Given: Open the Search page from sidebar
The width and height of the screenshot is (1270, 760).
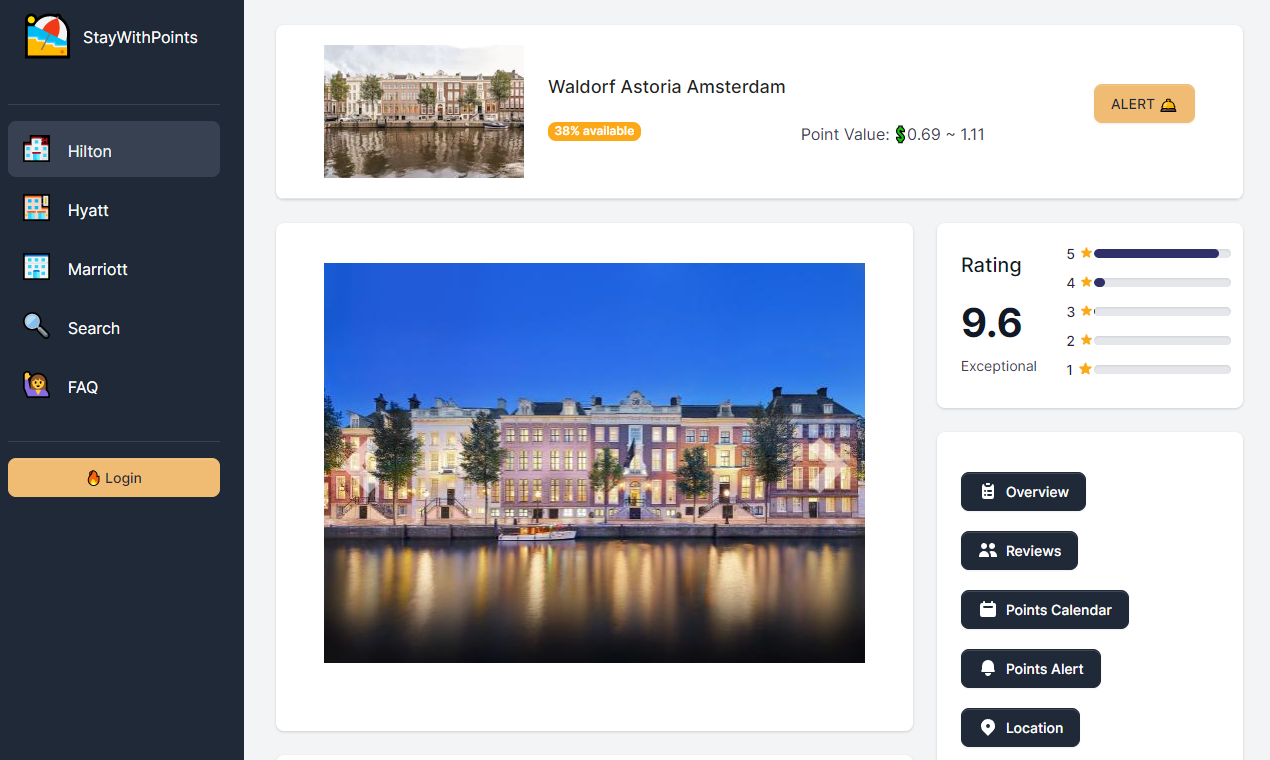Looking at the screenshot, I should [x=114, y=327].
